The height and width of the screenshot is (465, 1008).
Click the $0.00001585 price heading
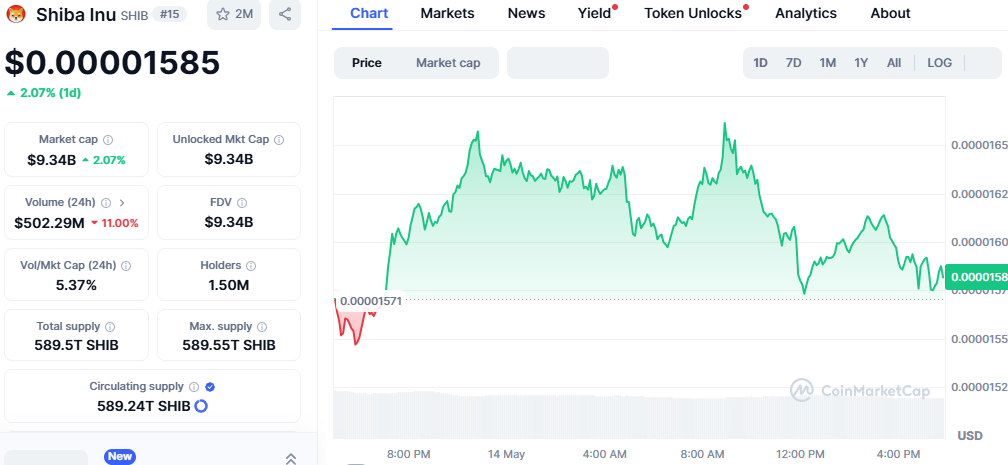[112, 62]
